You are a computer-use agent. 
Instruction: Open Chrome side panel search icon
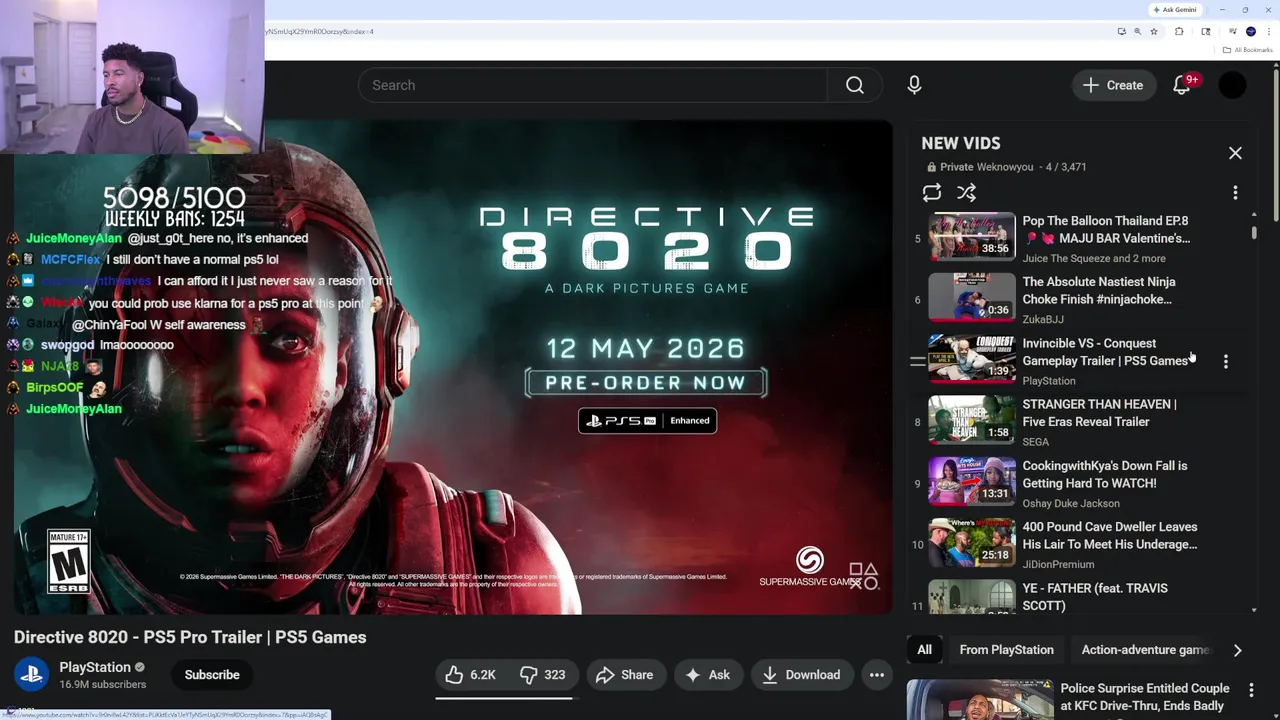coord(1206,31)
